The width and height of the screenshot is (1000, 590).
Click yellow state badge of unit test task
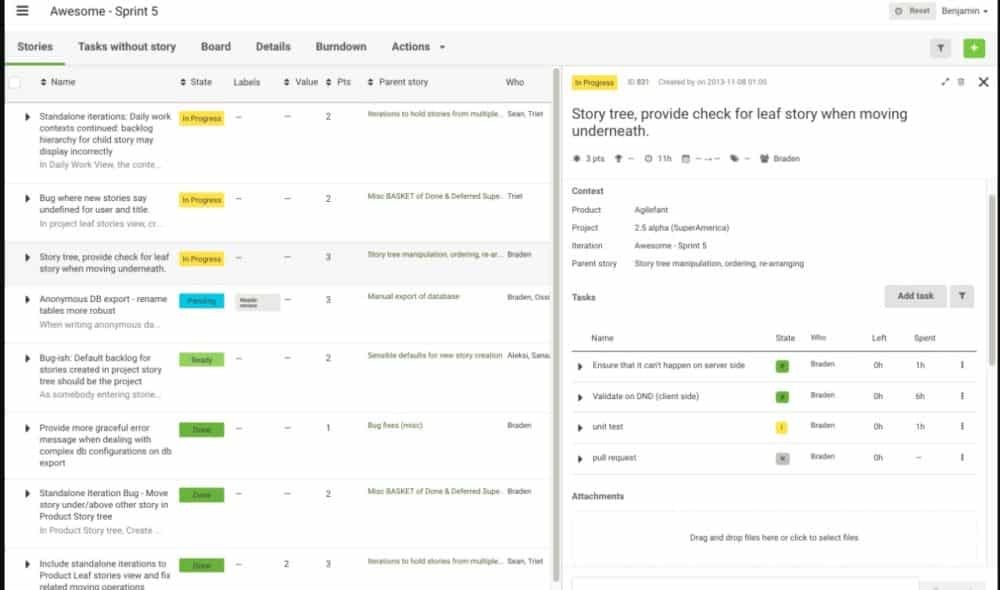[781, 427]
